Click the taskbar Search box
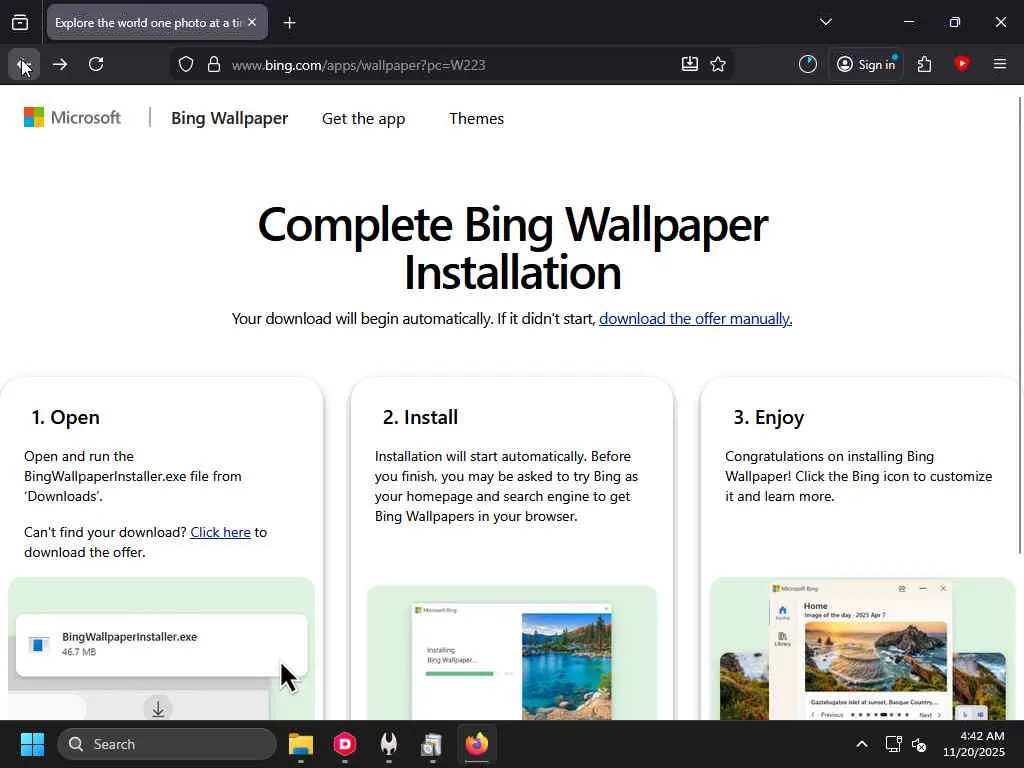 point(167,744)
